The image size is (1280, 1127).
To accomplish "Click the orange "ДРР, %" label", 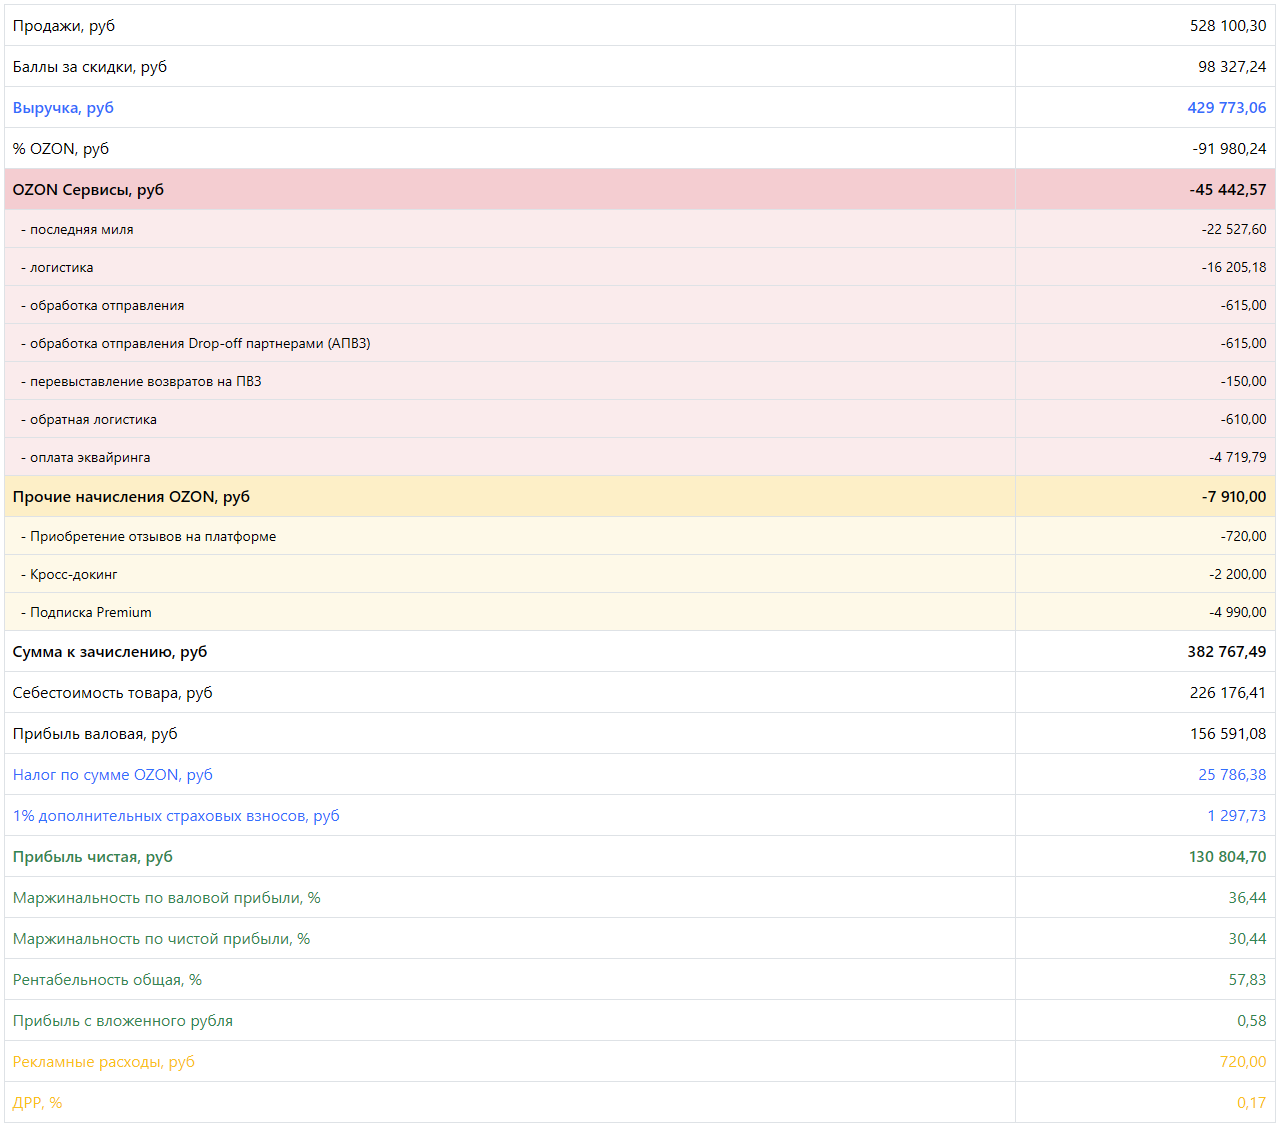I will [x=37, y=1103].
